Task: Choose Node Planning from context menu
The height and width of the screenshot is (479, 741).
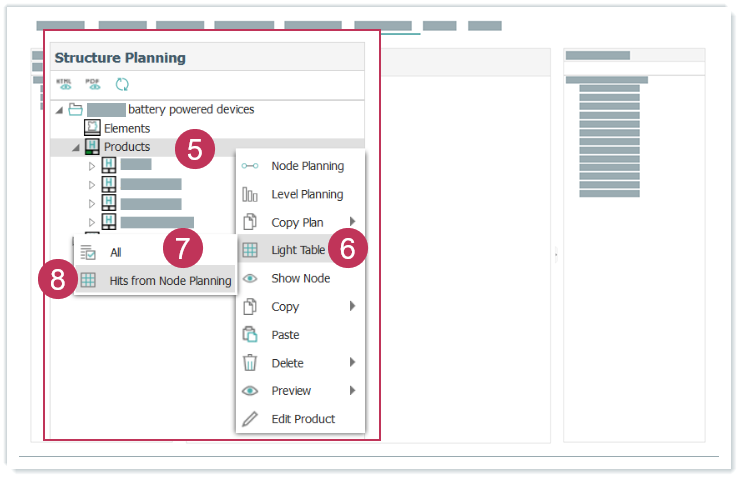Action: pyautogui.click(x=307, y=166)
